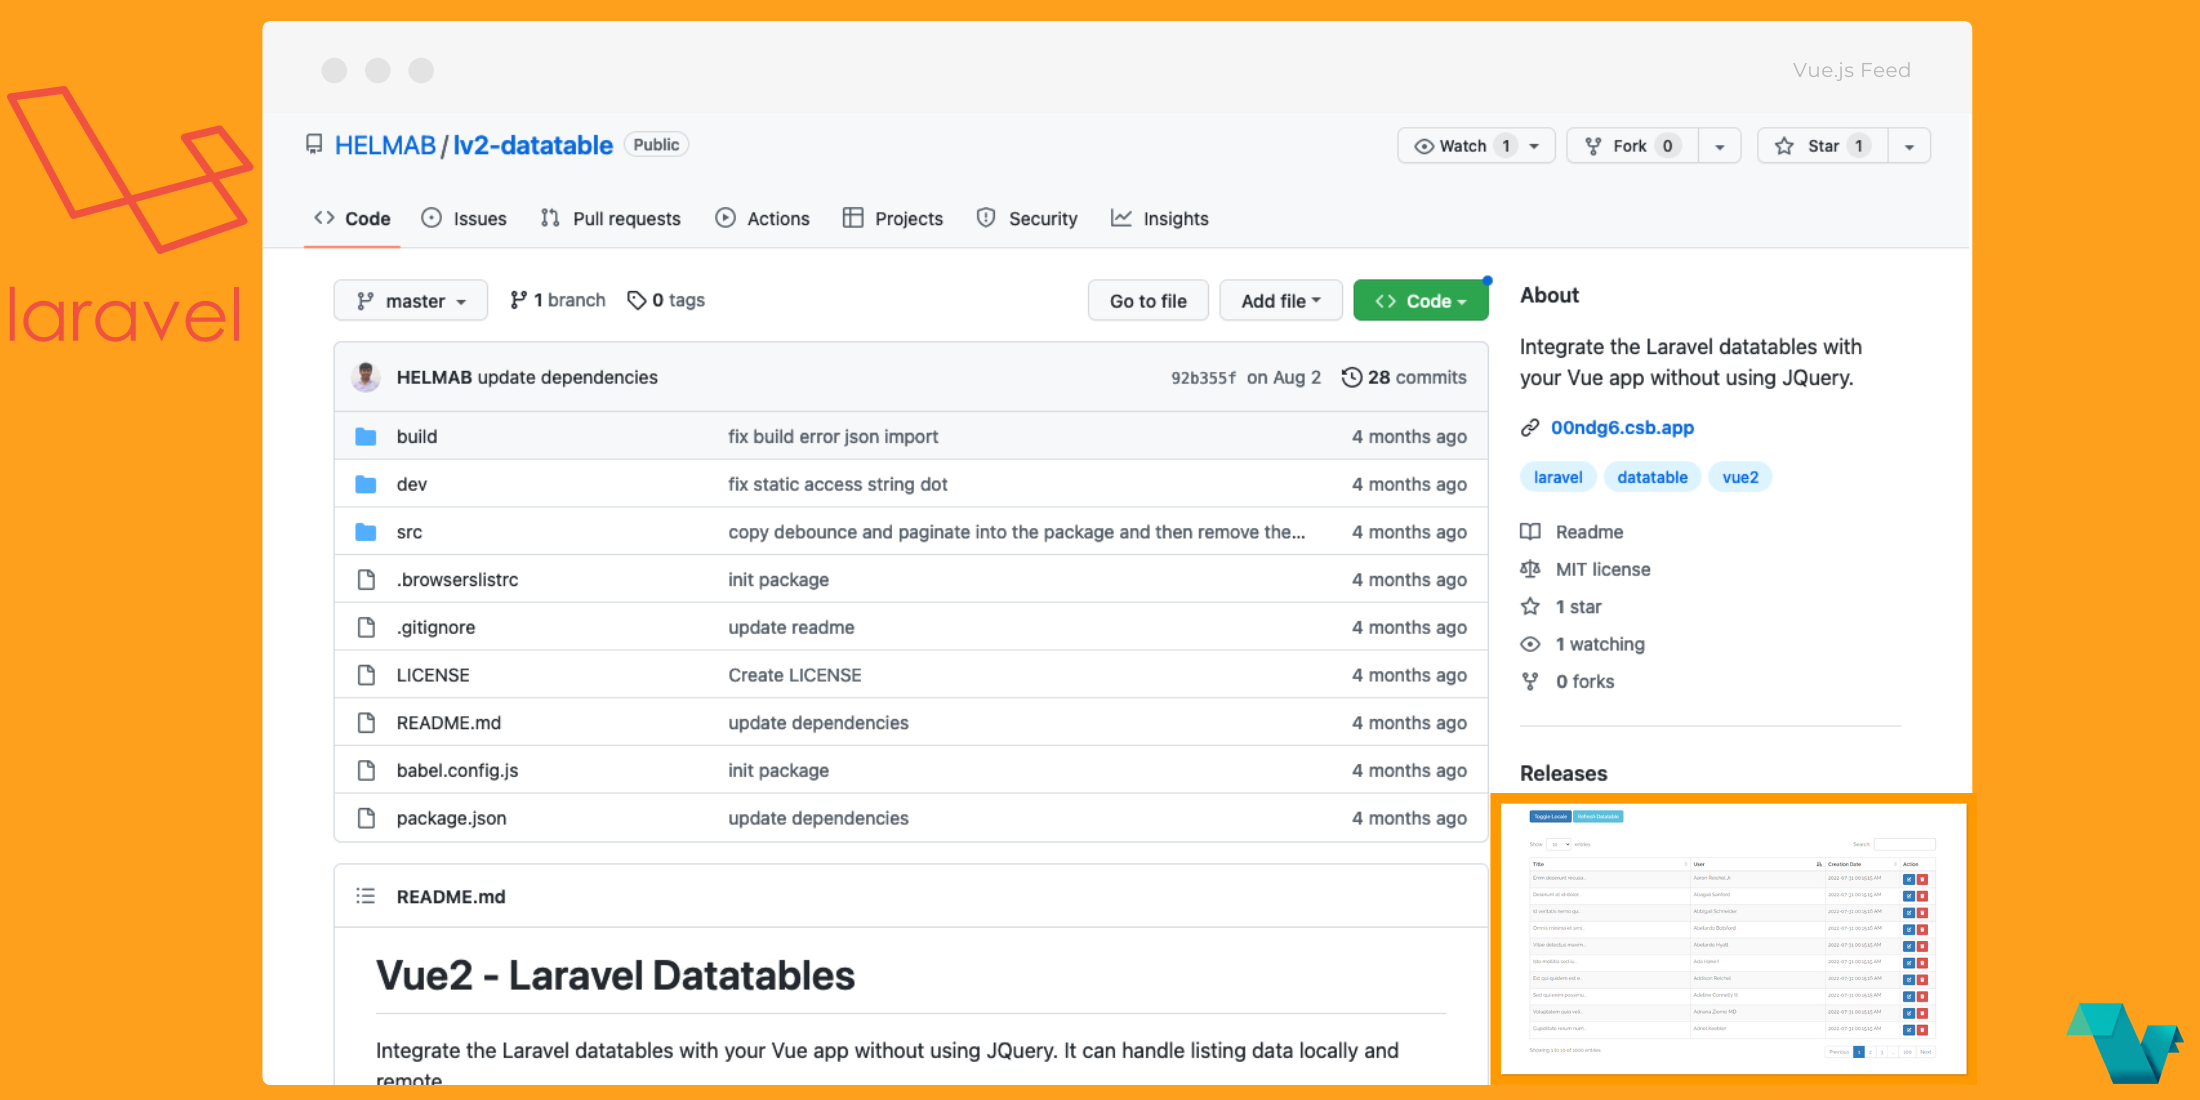Star the repo with the star icon
The image size is (2200, 1100).
(1785, 145)
